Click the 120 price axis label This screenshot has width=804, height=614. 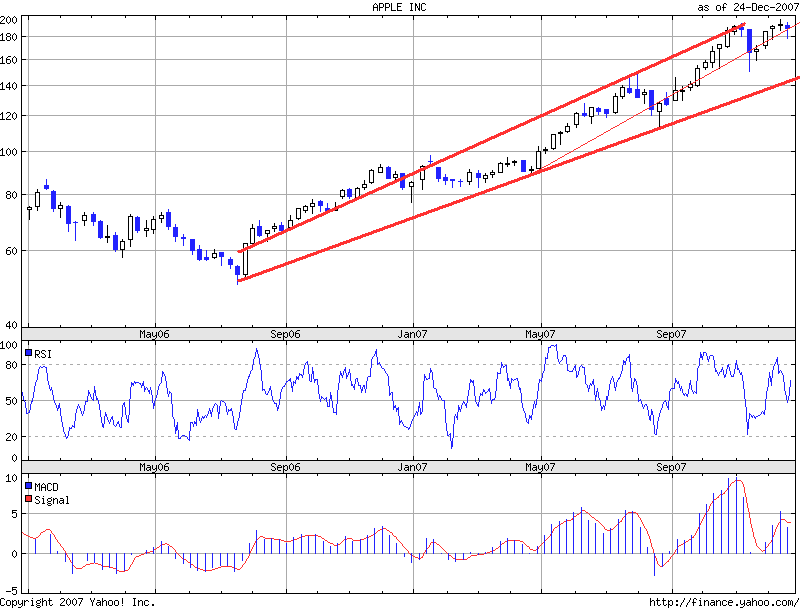click(9, 116)
